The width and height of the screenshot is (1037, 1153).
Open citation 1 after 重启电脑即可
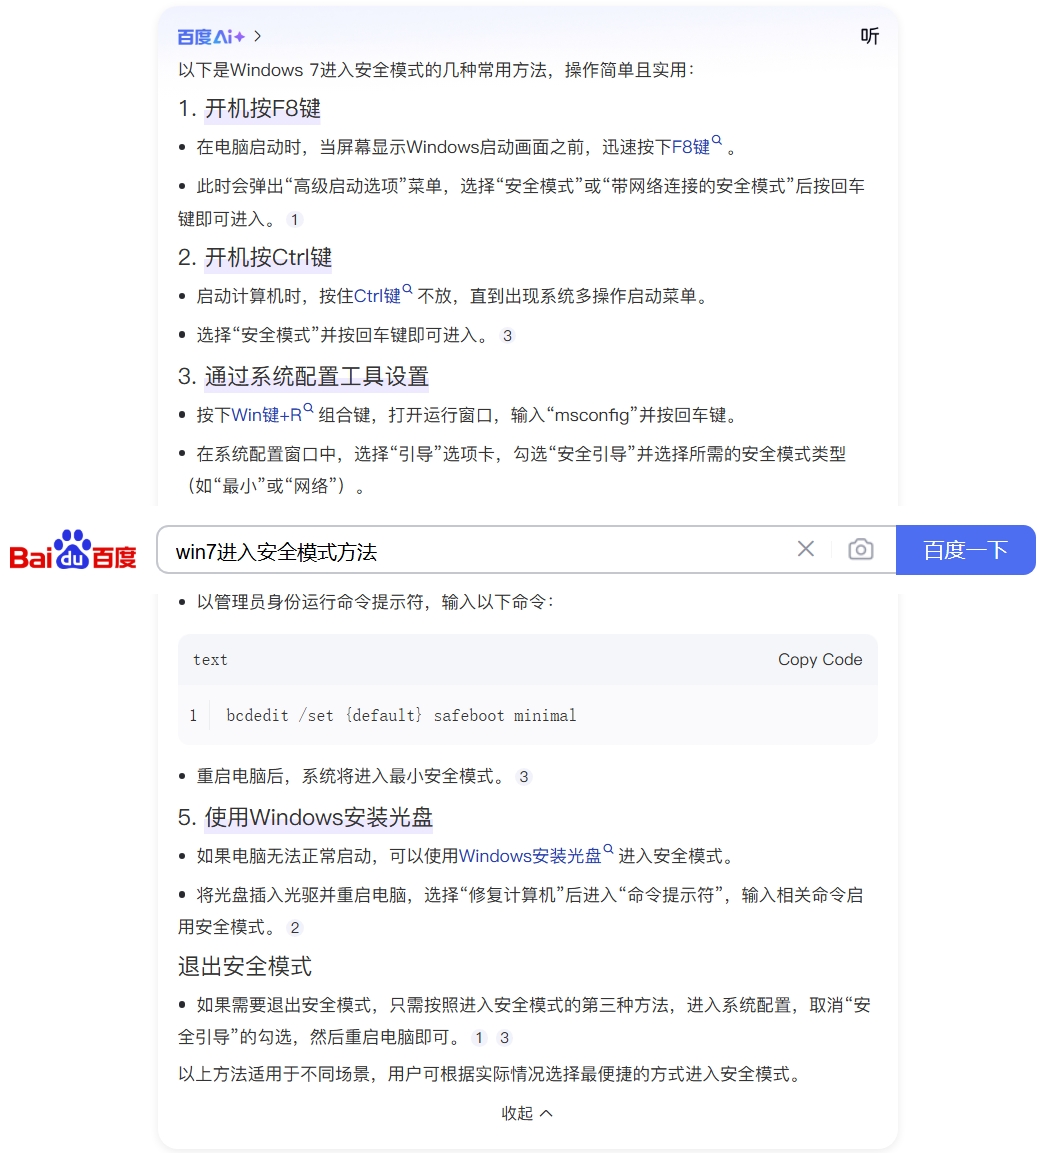(479, 1038)
